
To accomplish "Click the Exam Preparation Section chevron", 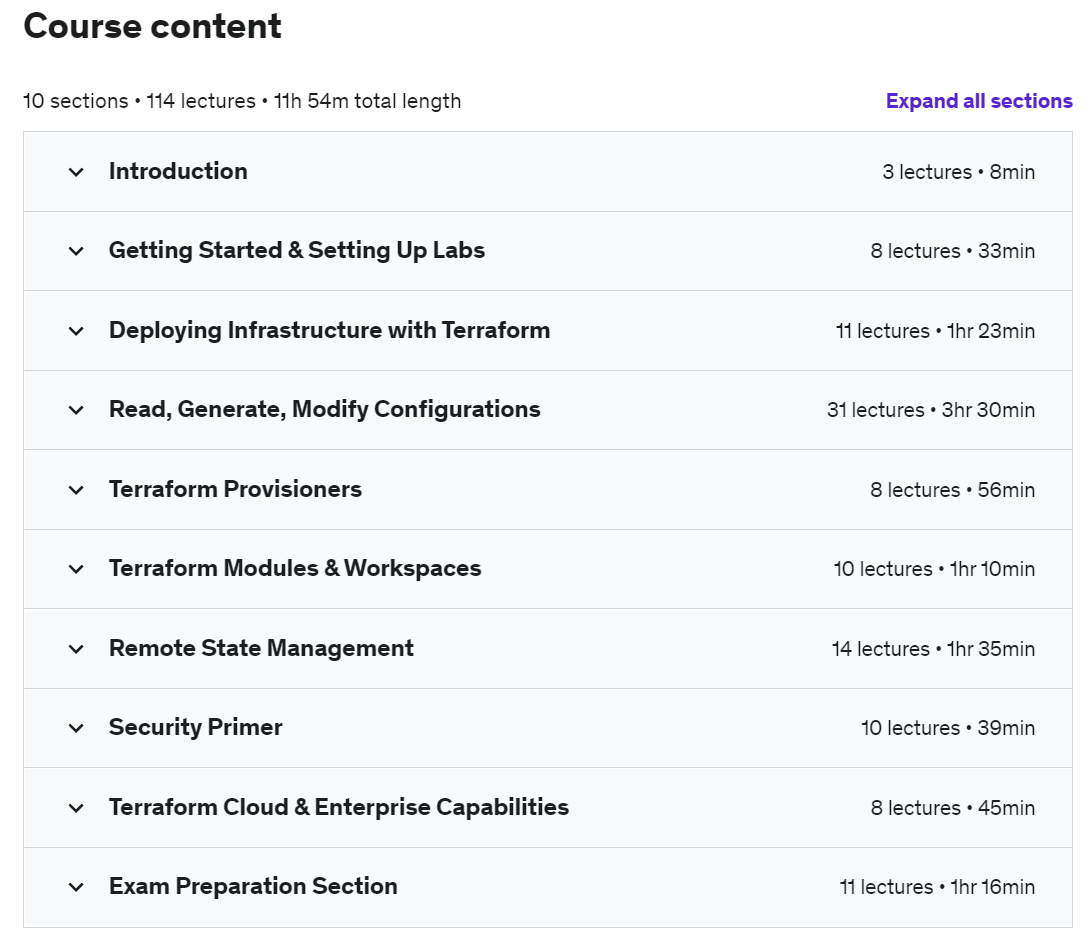I will 76,887.
